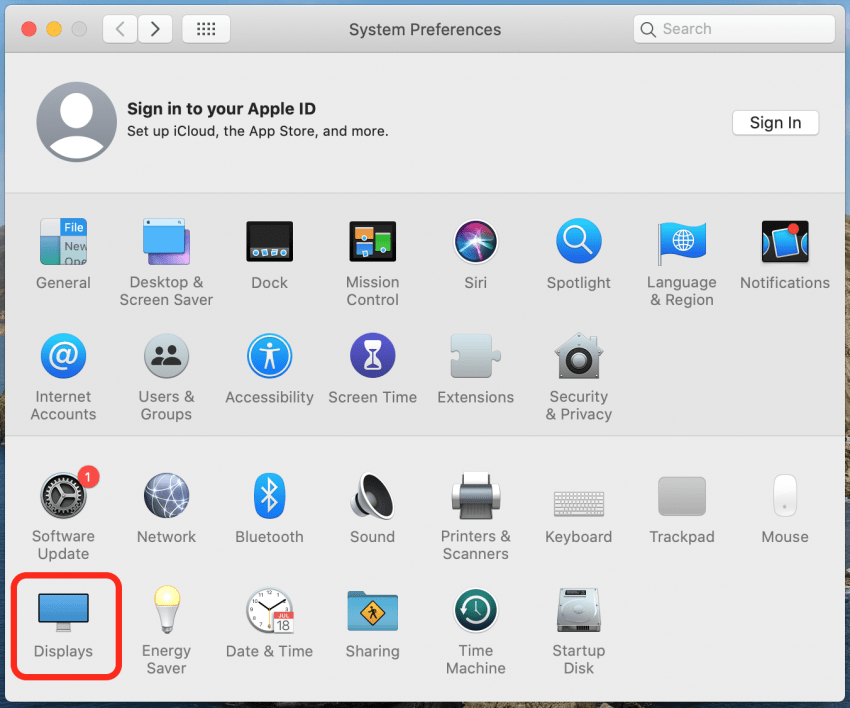Open Energy Saver preferences
850x708 pixels.
tap(166, 610)
